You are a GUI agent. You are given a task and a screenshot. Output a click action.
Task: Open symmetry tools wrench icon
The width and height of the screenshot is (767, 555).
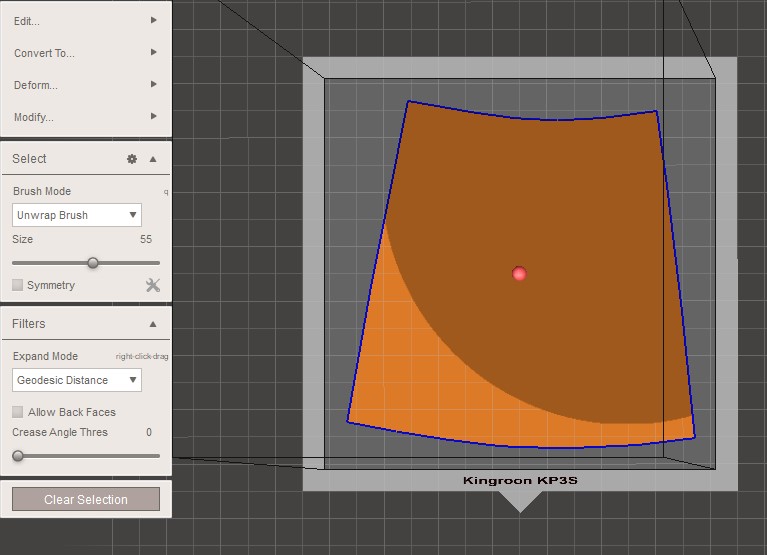[x=153, y=285]
